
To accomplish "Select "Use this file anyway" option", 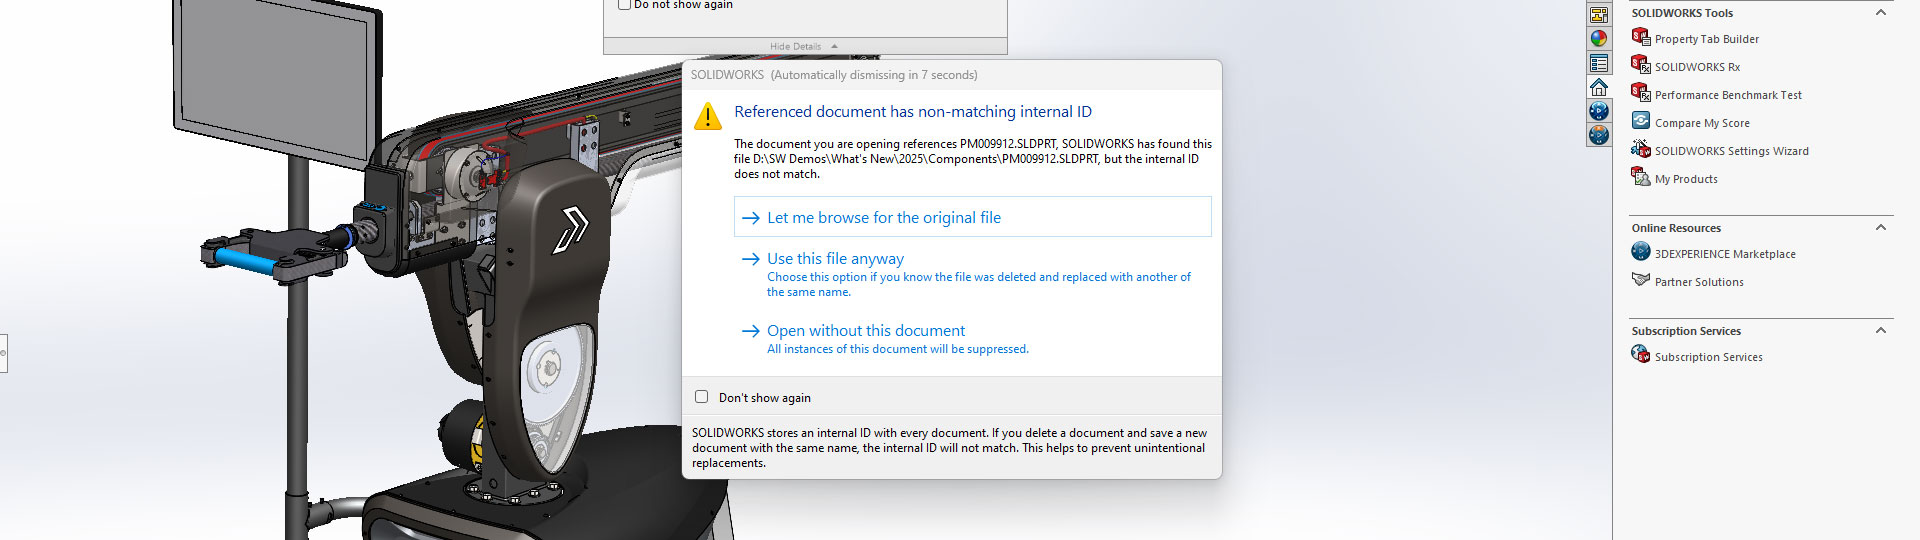I will click(835, 259).
